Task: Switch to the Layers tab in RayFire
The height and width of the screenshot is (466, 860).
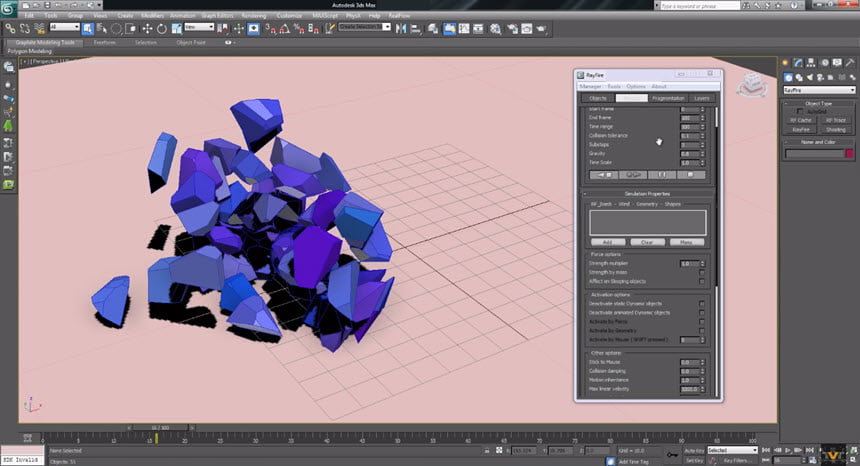Action: pos(701,98)
